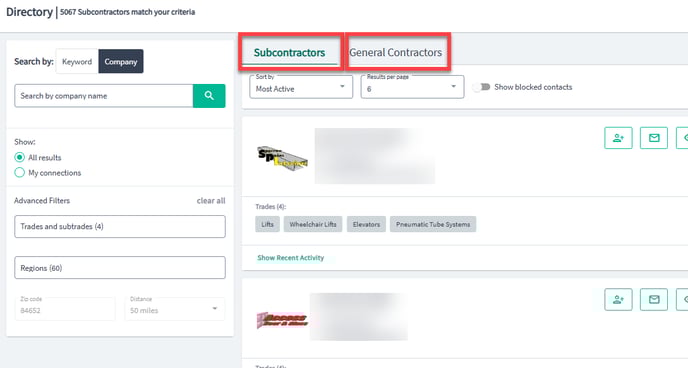Expand the Distance 50 miles dropdown
This screenshot has width=688, height=368.
tap(175, 309)
